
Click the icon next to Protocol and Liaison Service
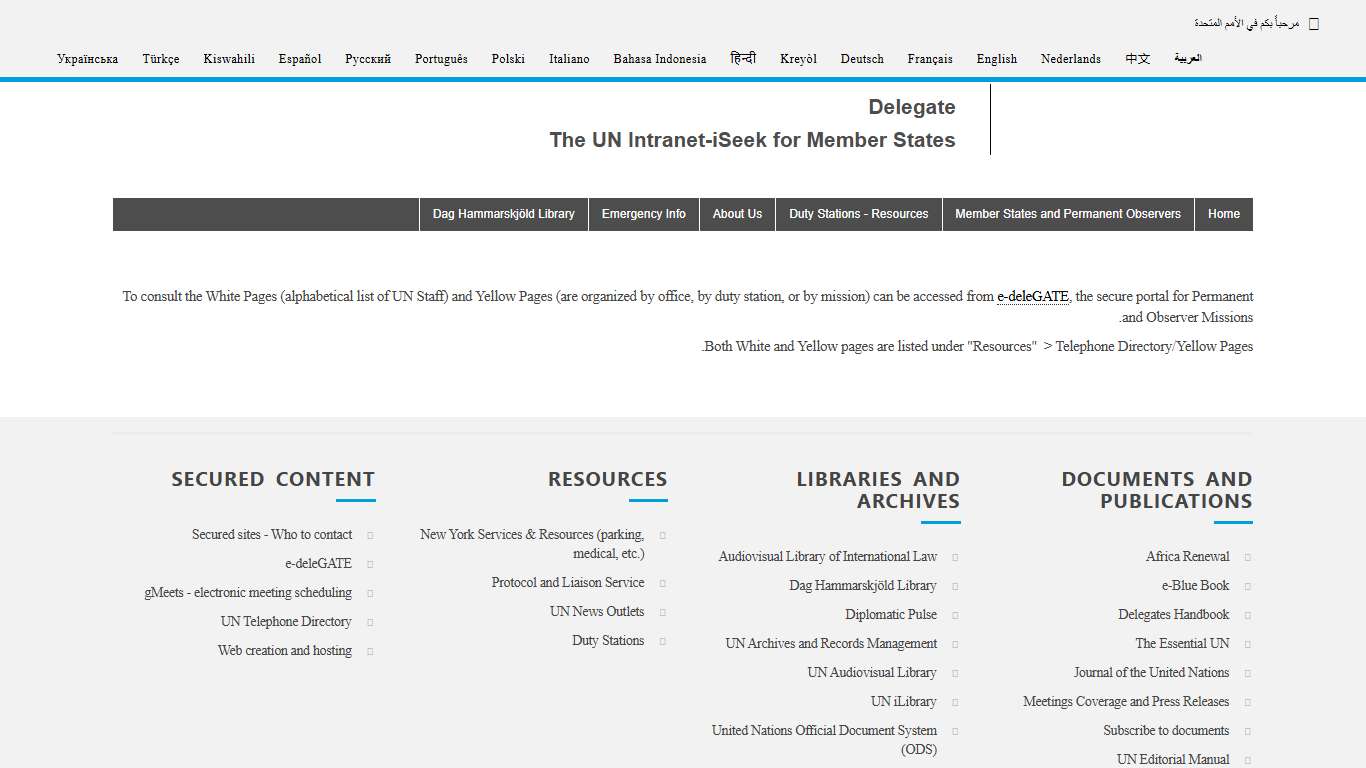(662, 582)
